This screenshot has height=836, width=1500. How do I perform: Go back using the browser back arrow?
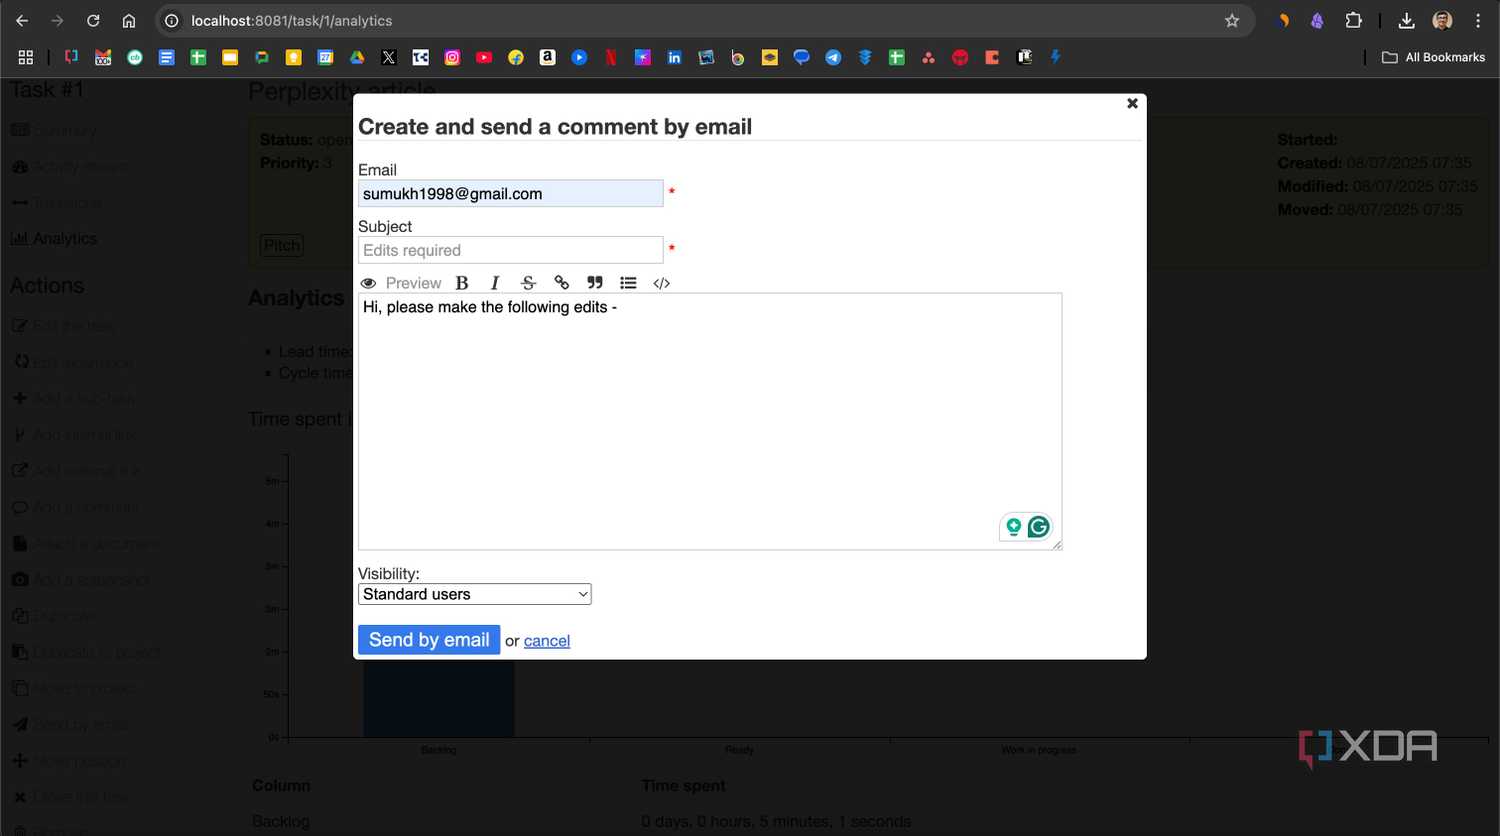tap(22, 20)
